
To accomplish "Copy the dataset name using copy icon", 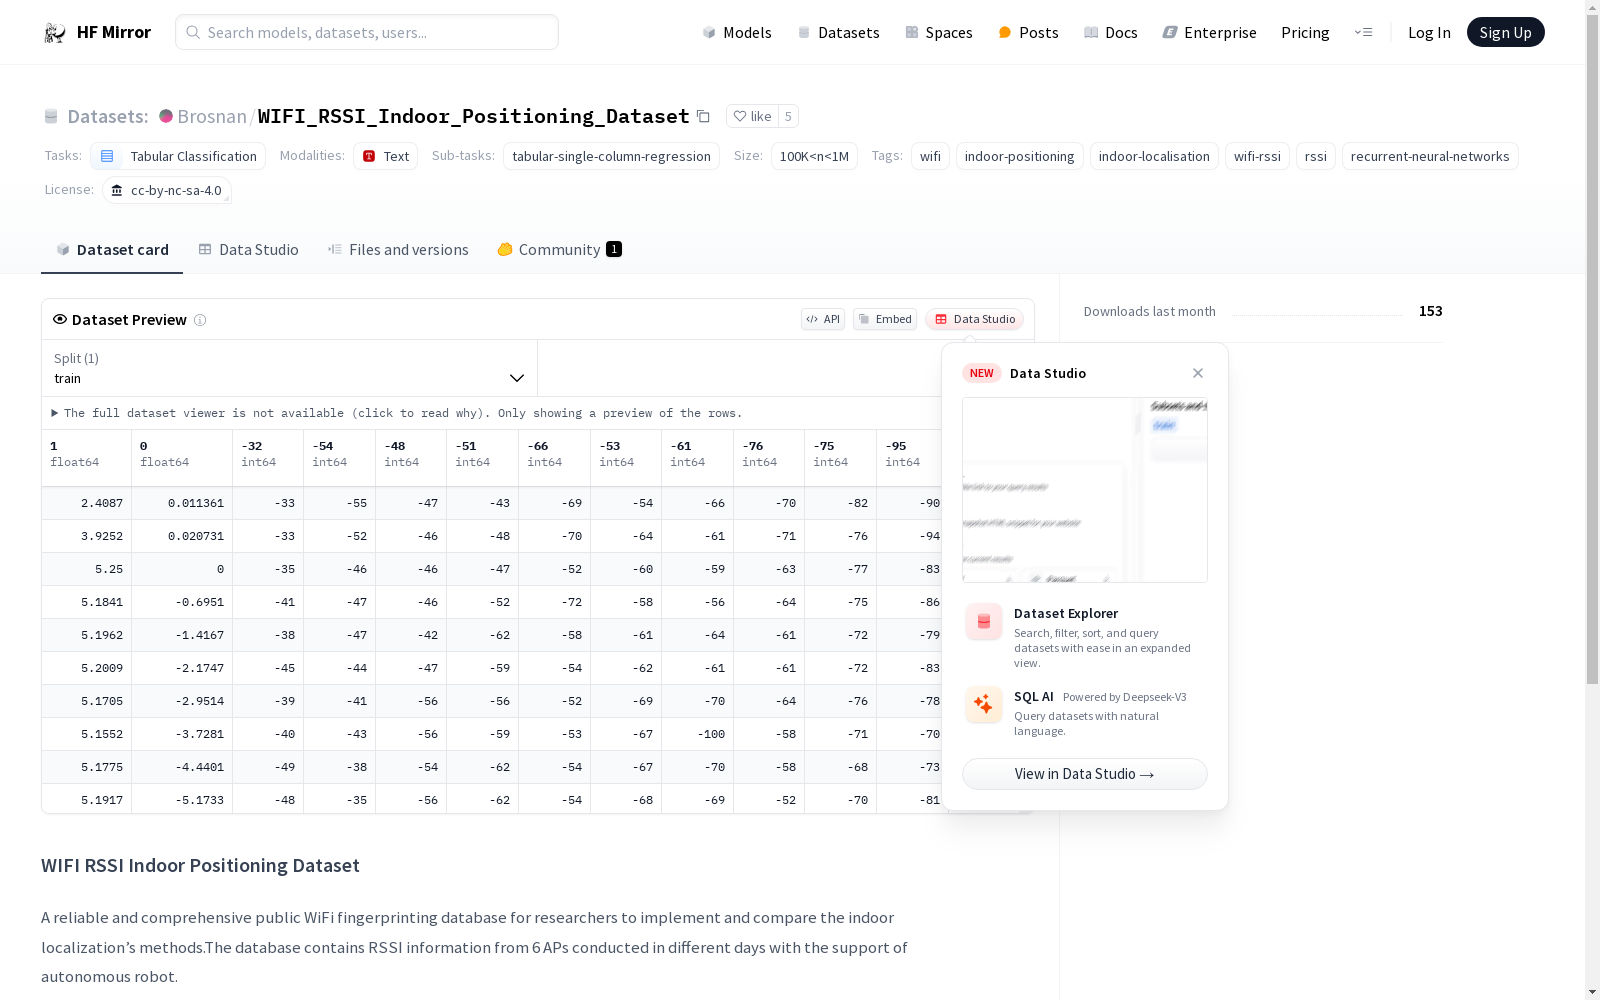I will (x=704, y=116).
